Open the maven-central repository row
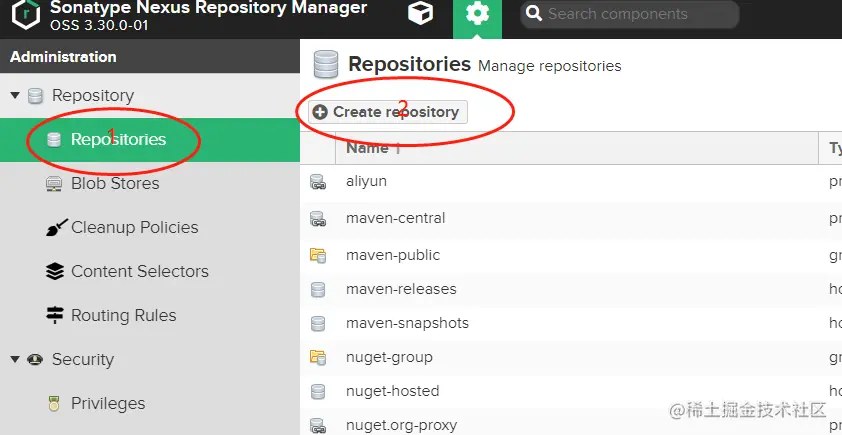The height and width of the screenshot is (435, 842). 571,219
